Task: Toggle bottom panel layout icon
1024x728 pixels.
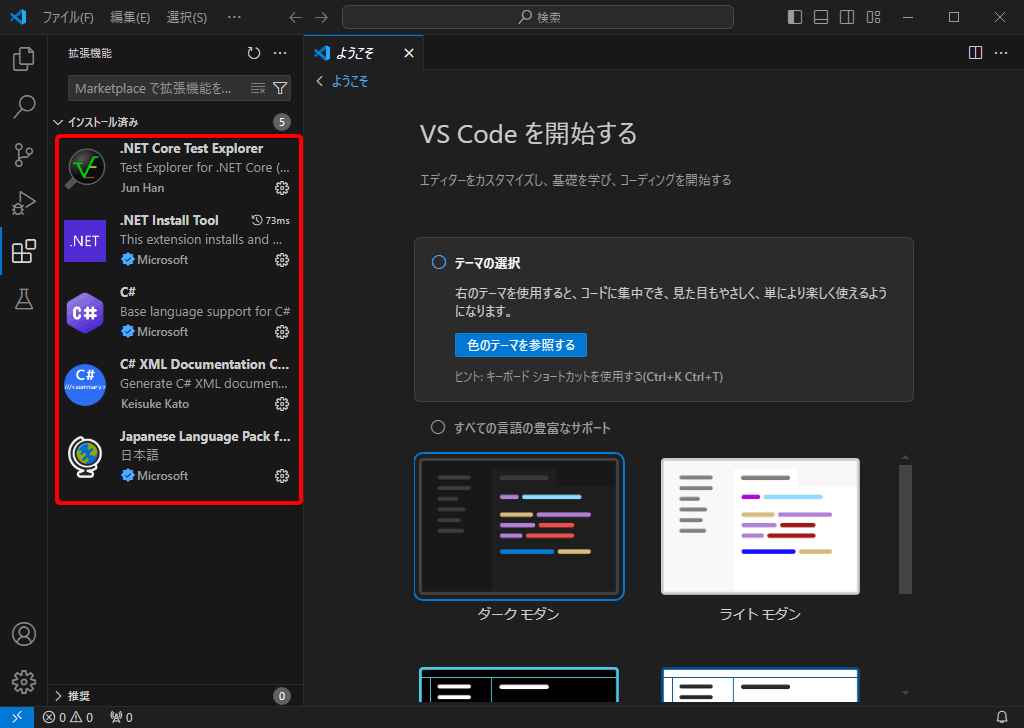Action: pyautogui.click(x=821, y=17)
